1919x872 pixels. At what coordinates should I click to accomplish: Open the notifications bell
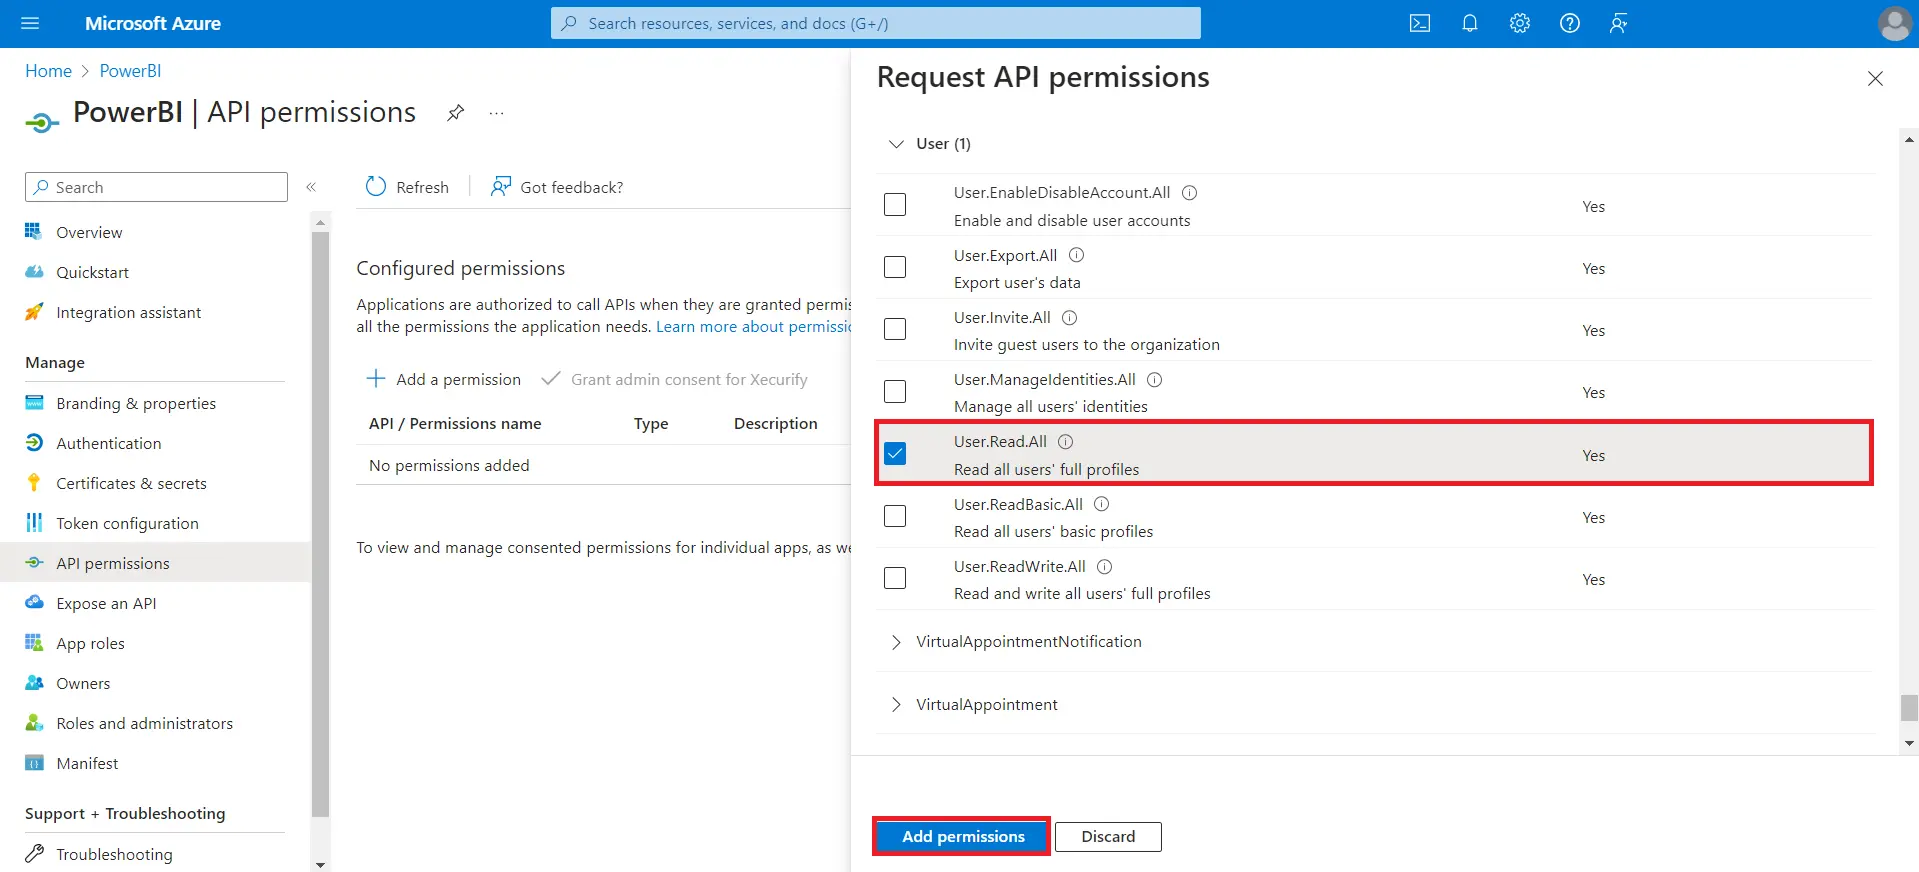pyautogui.click(x=1470, y=23)
